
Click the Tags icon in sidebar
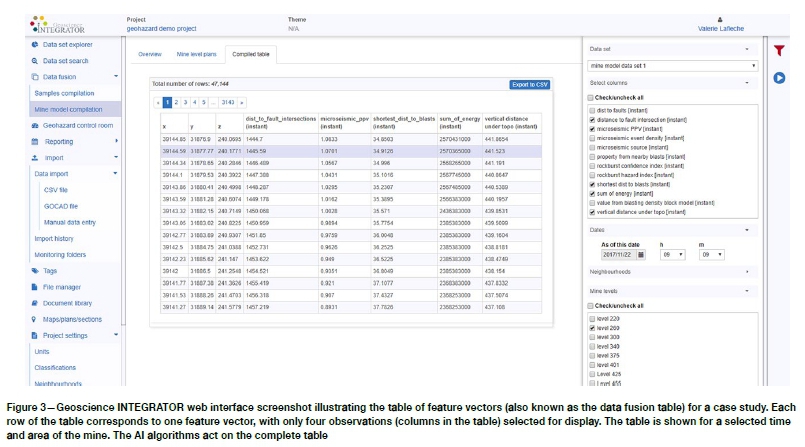(35, 271)
